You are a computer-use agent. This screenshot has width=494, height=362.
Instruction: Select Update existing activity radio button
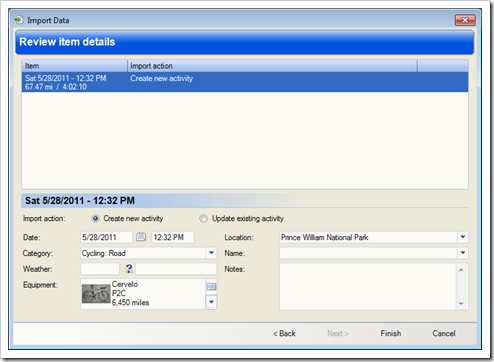[x=203, y=219]
